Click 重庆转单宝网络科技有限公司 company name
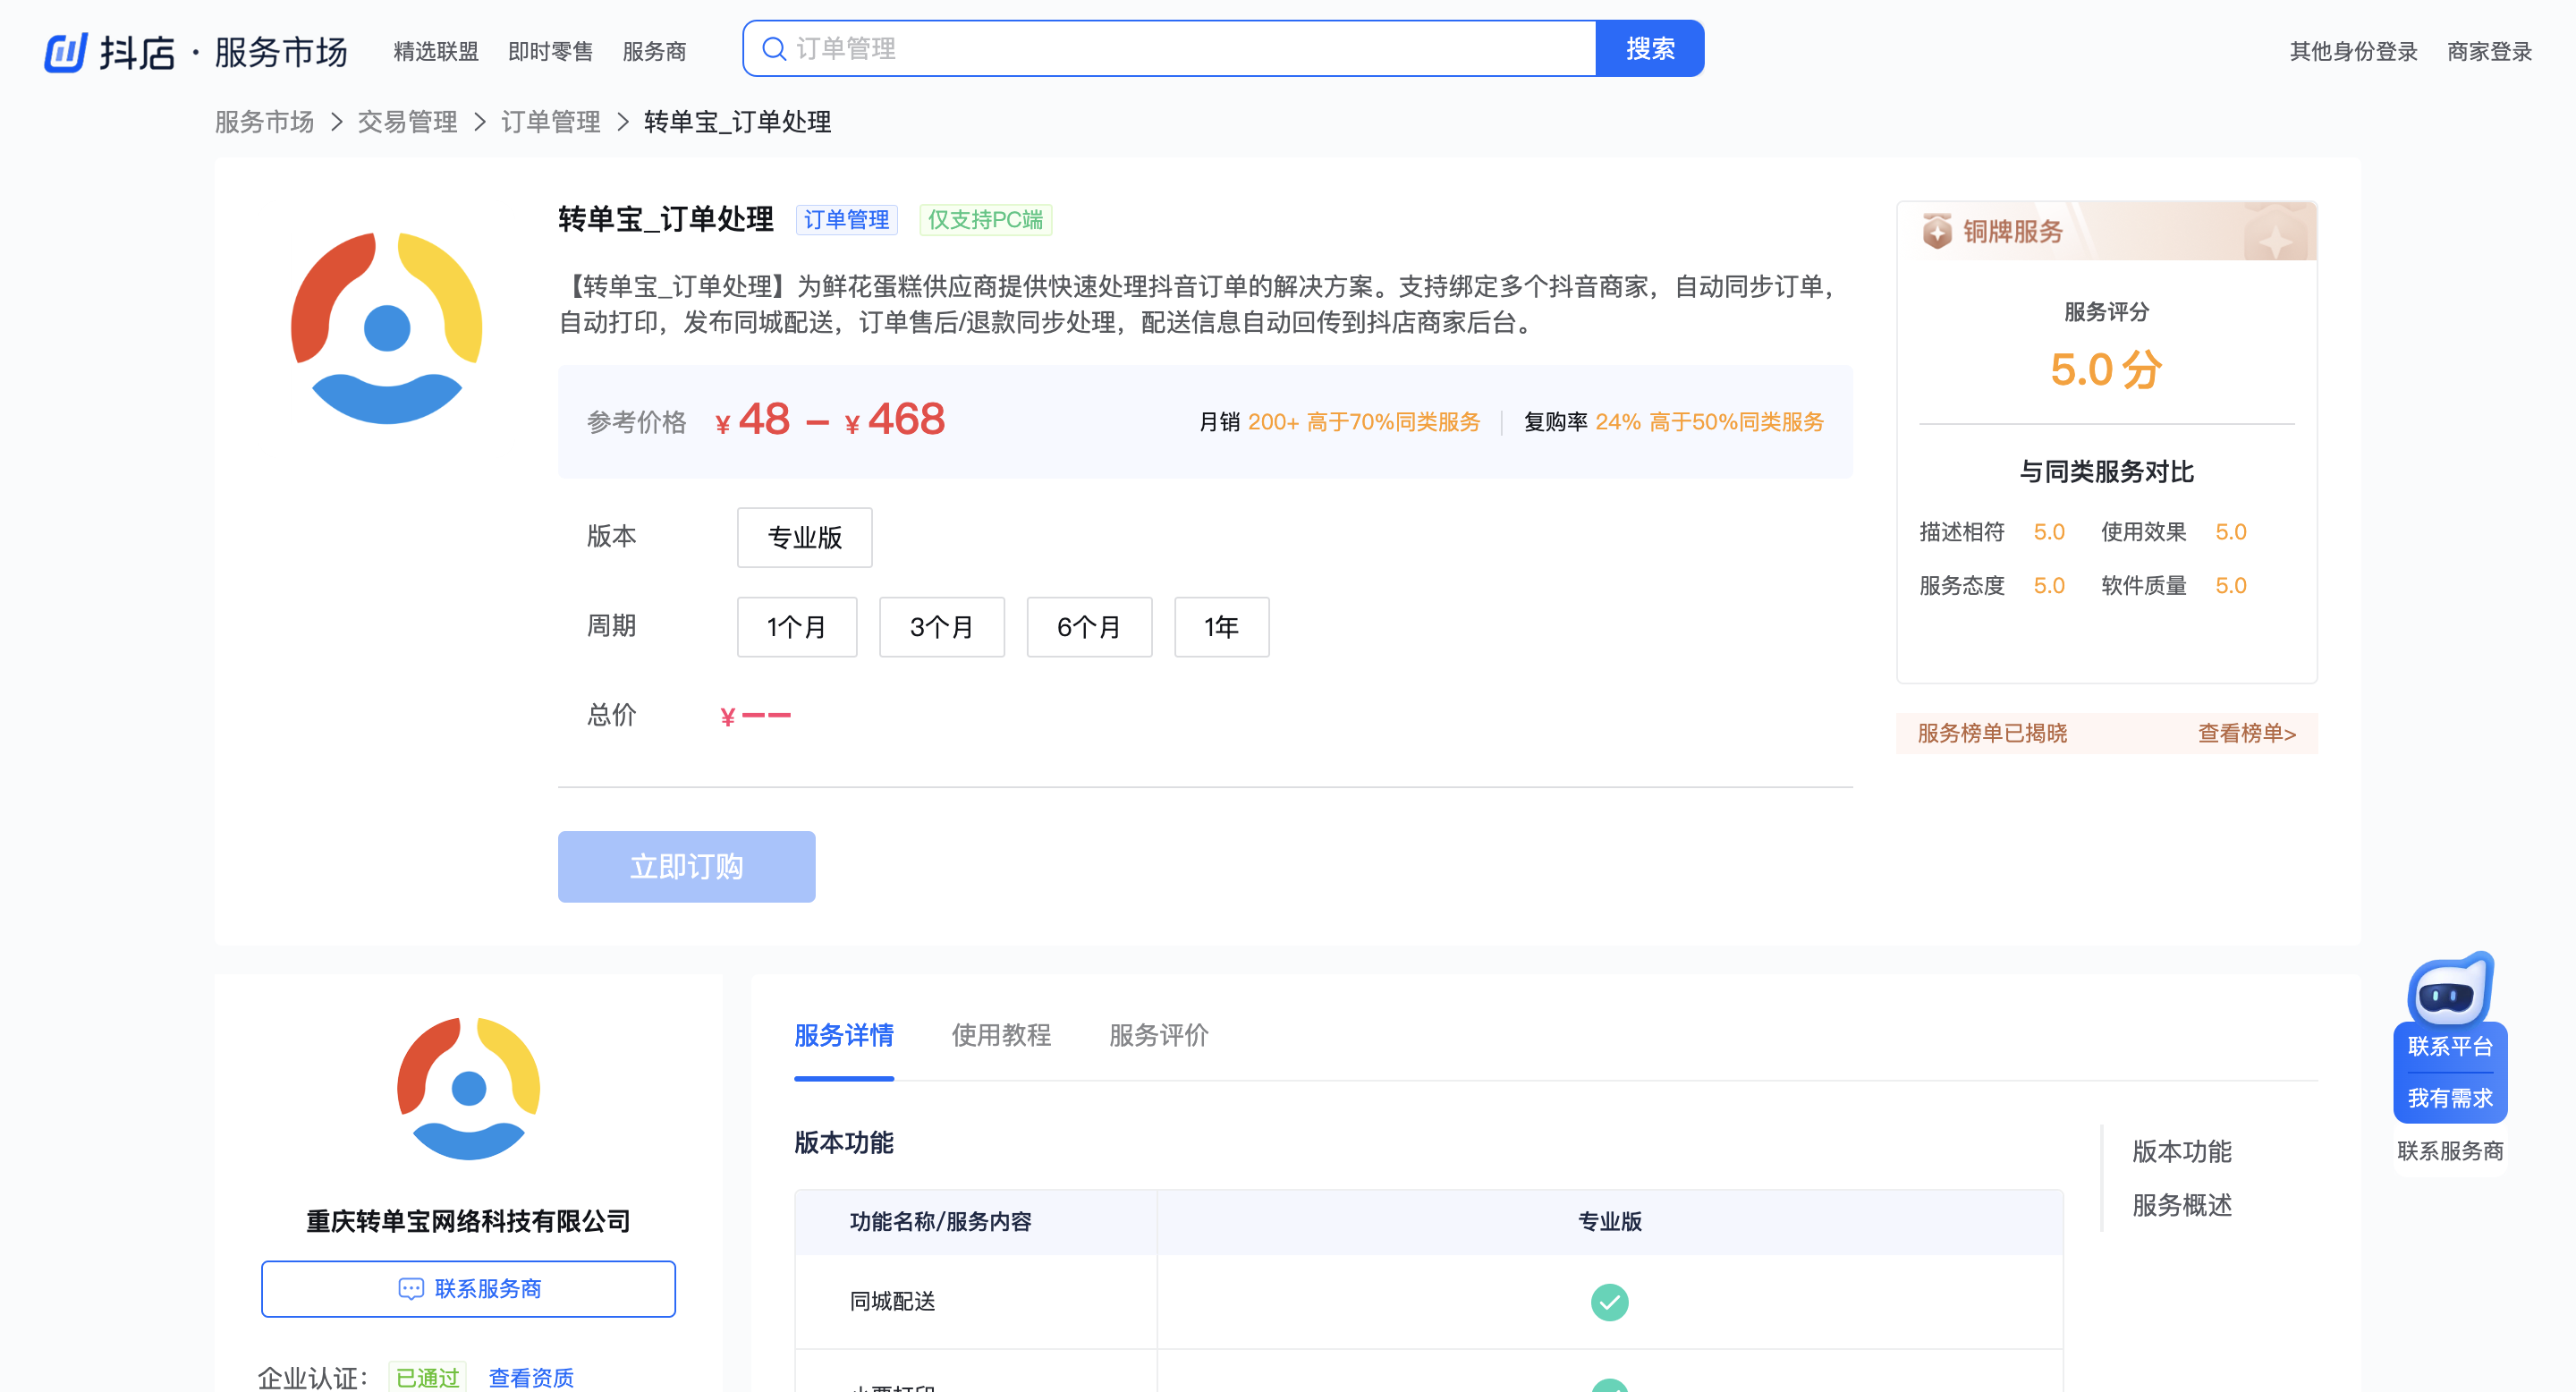The width and height of the screenshot is (2576, 1392). click(x=468, y=1222)
